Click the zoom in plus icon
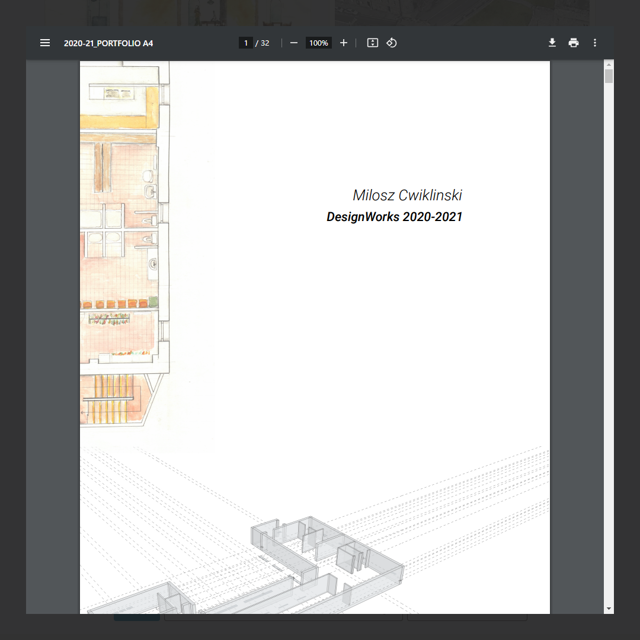The image size is (640, 640). click(x=344, y=43)
